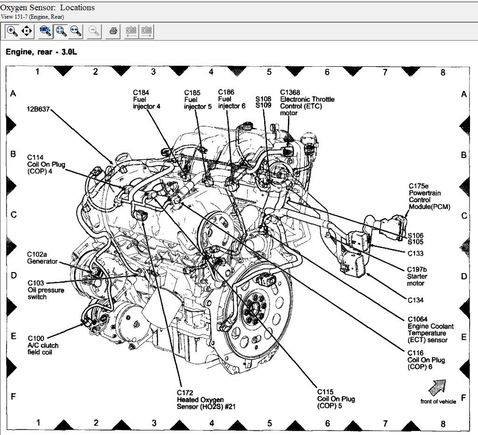
Task: Select the pan tool with four arrows
Action: (27, 31)
